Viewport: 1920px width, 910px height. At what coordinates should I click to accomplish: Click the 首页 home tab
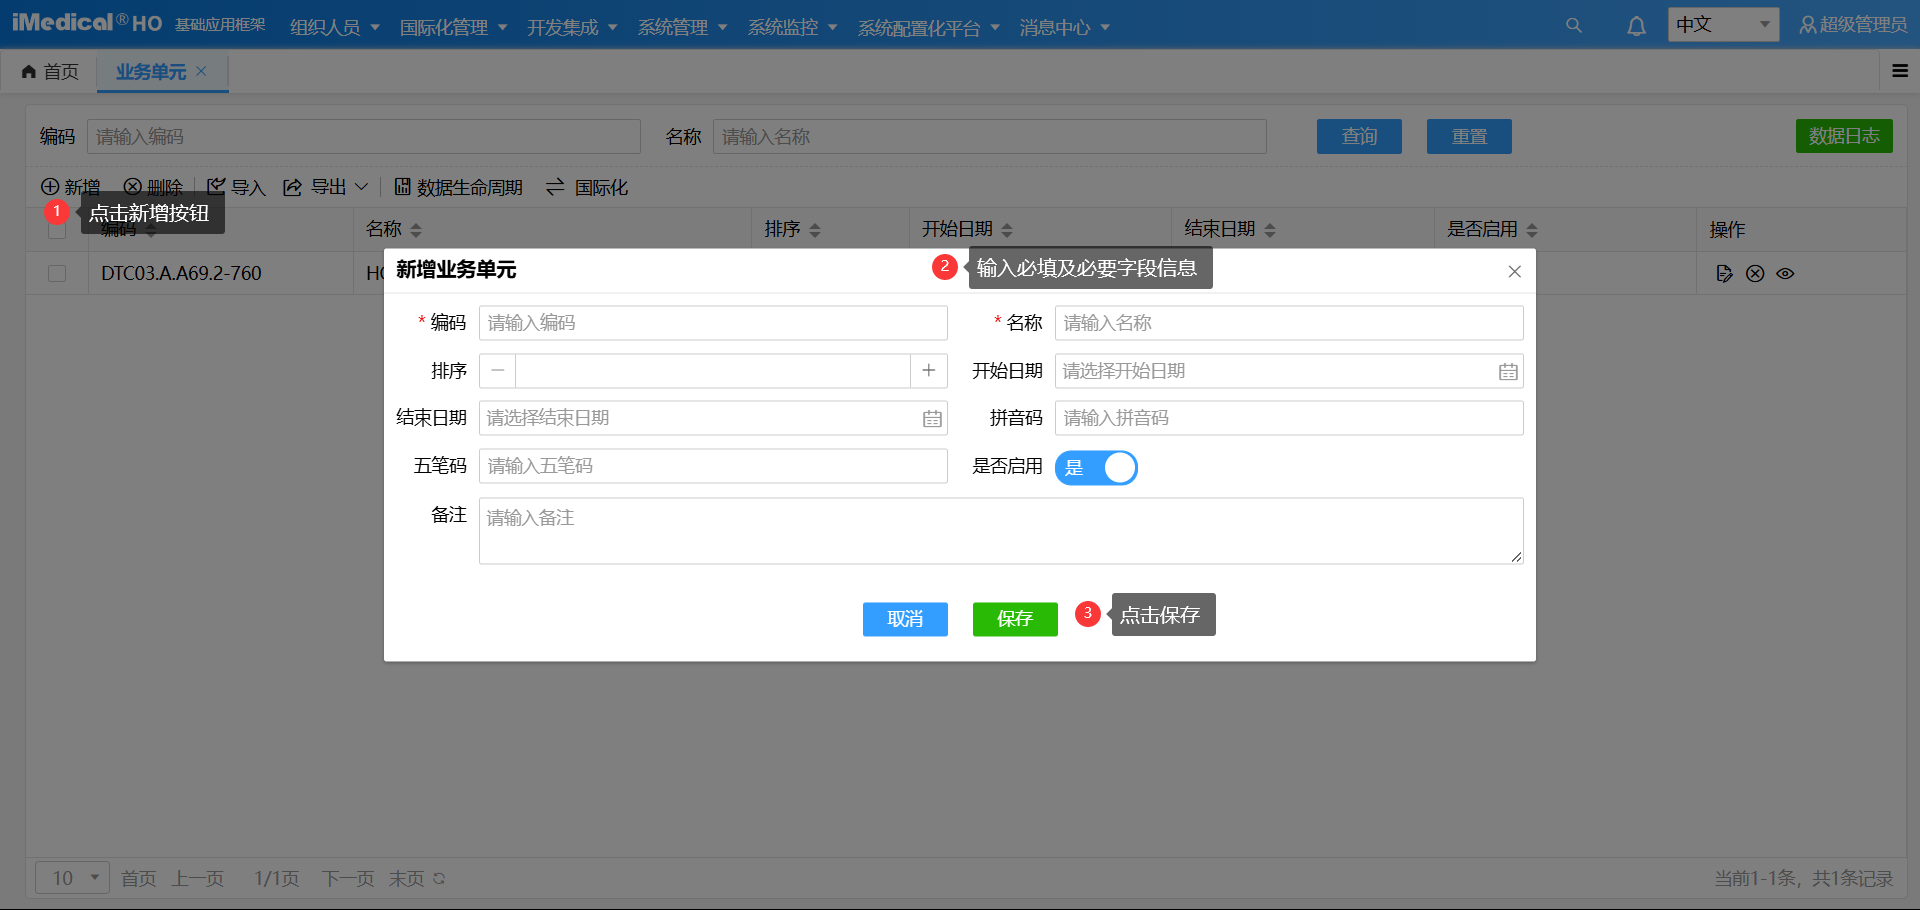[x=50, y=72]
